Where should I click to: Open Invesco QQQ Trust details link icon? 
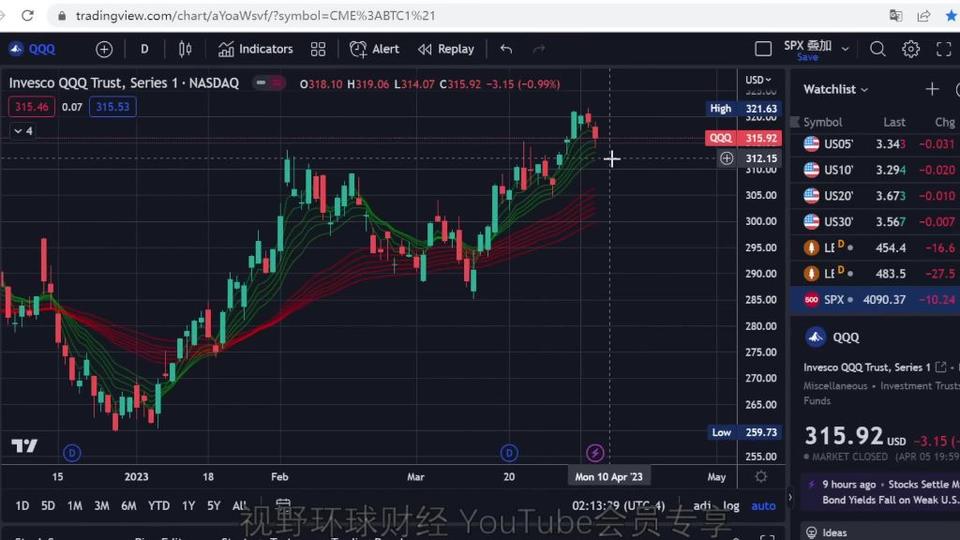coord(941,367)
